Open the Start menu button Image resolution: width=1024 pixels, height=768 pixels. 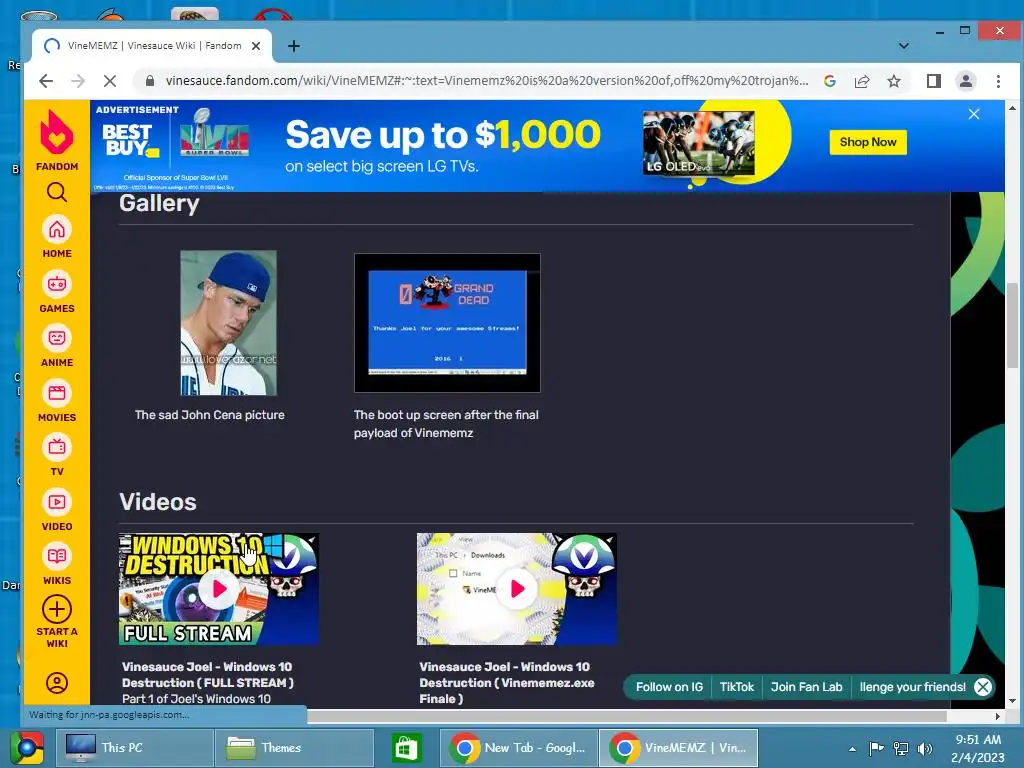(27, 748)
